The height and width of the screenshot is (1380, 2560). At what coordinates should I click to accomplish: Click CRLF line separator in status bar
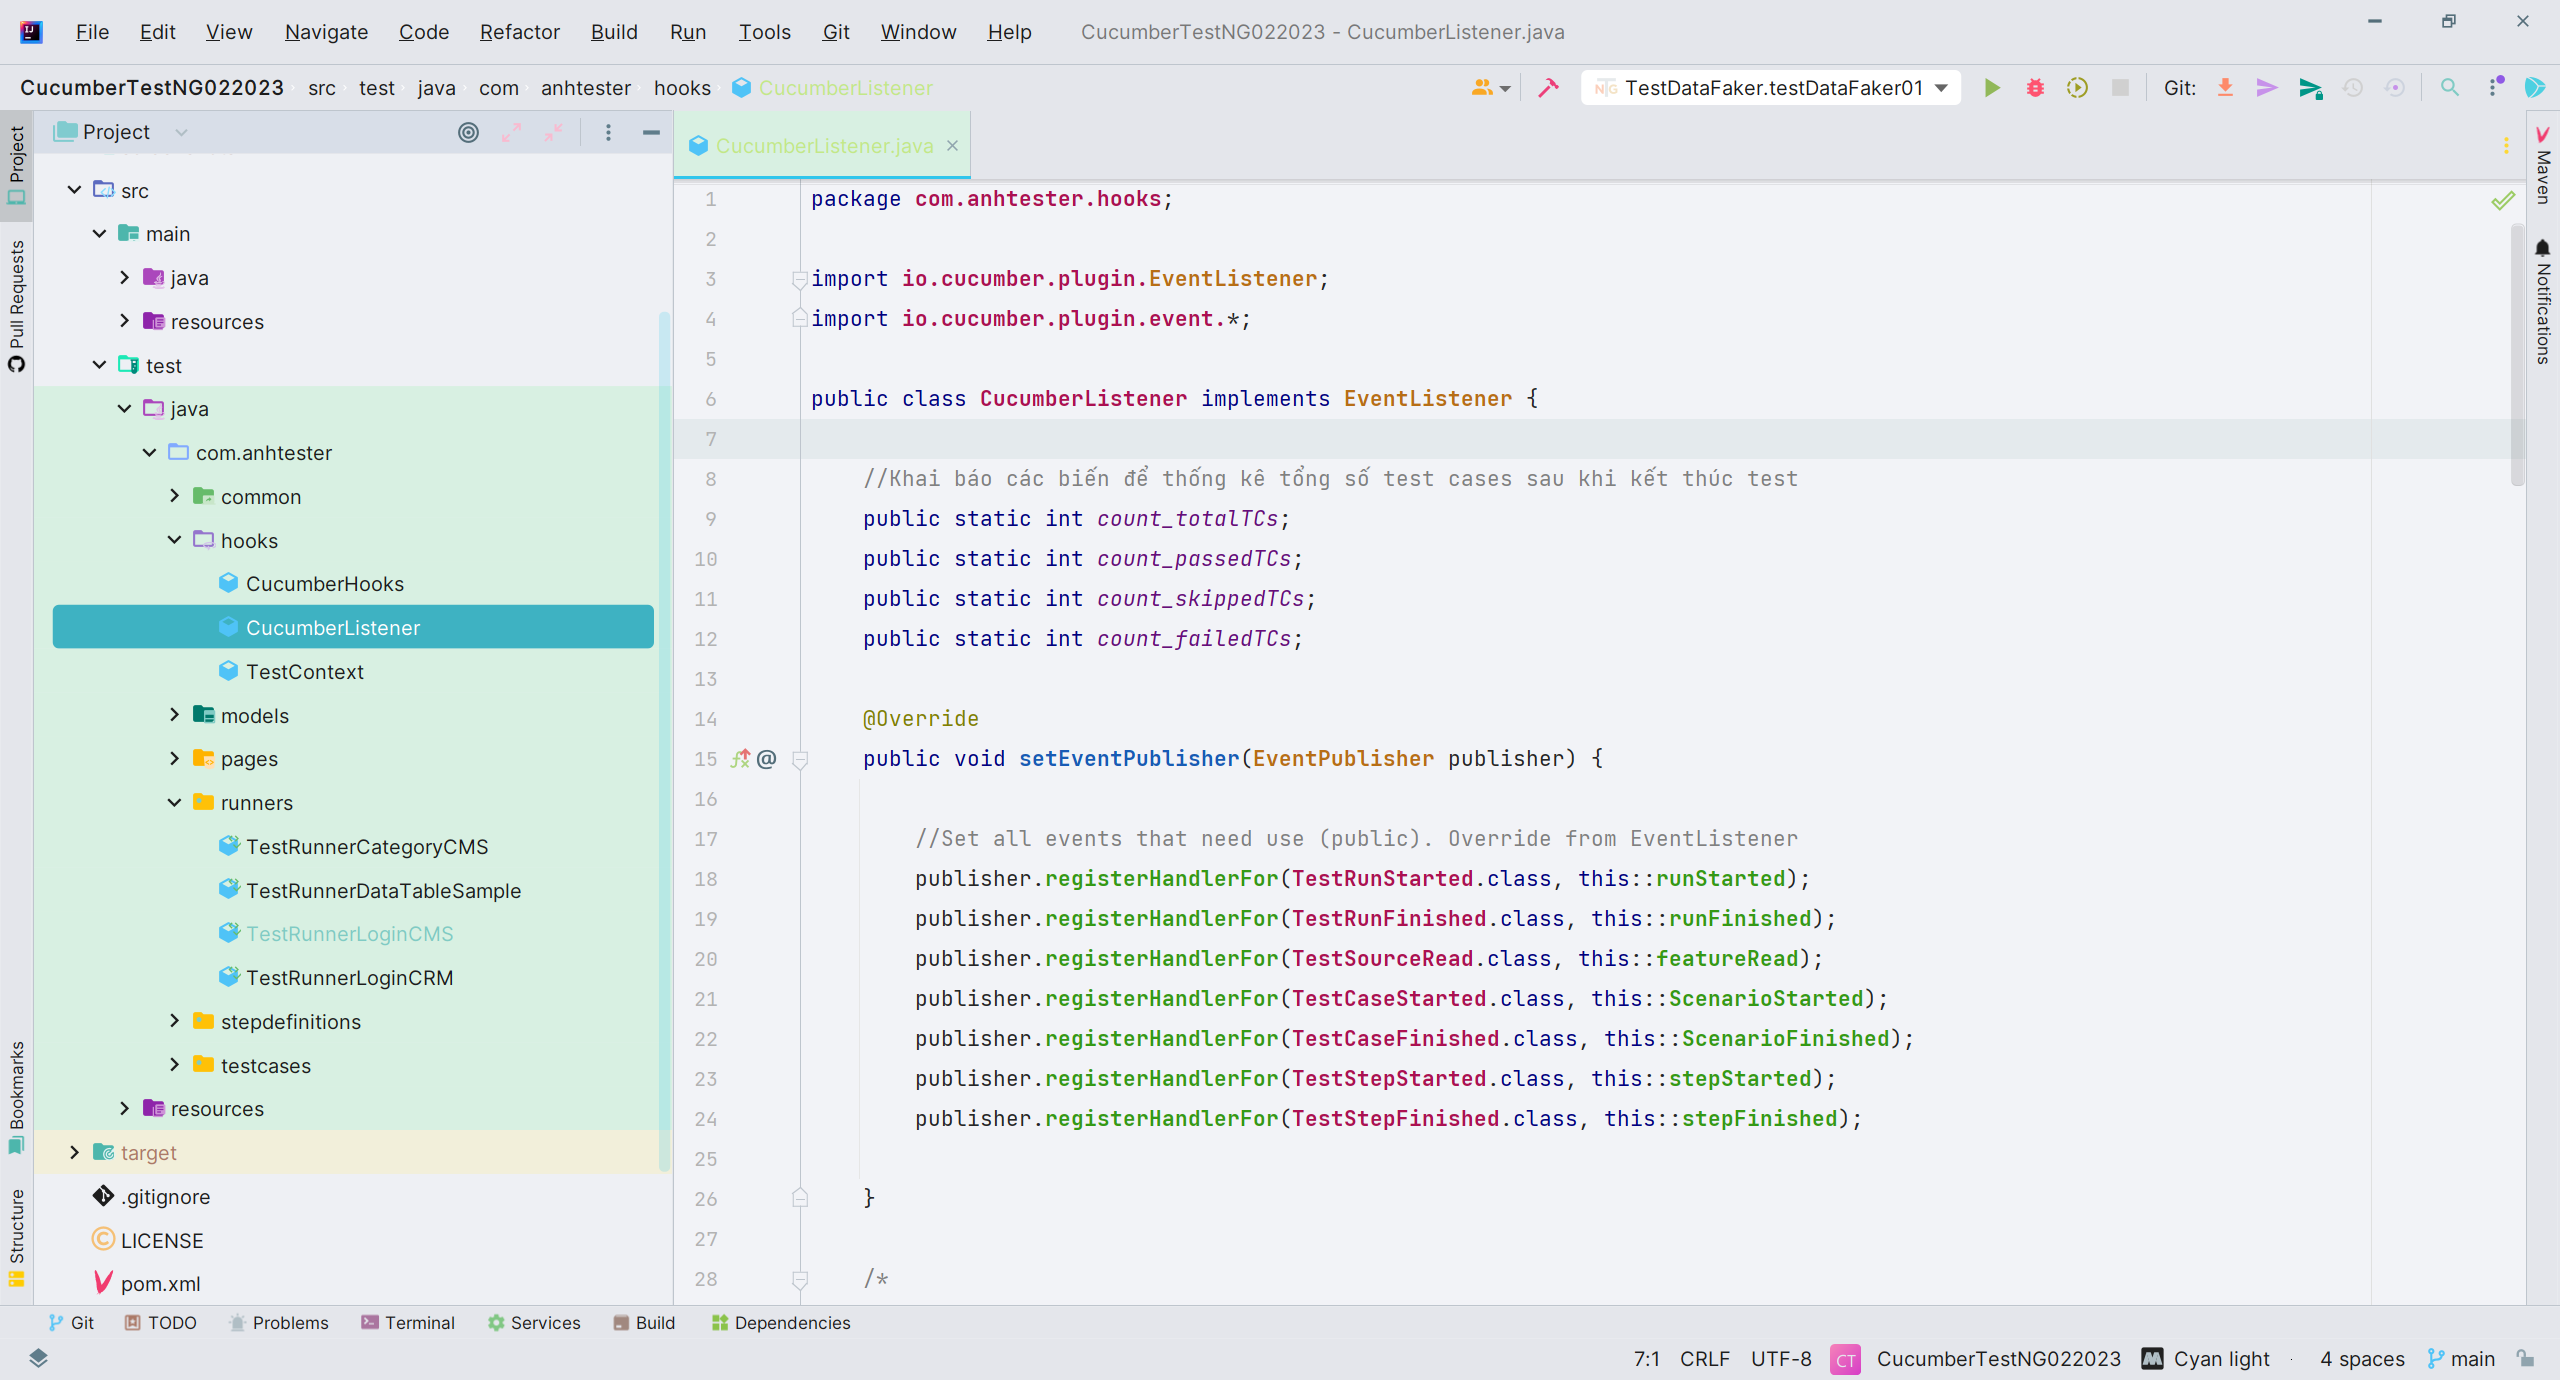(1704, 1358)
